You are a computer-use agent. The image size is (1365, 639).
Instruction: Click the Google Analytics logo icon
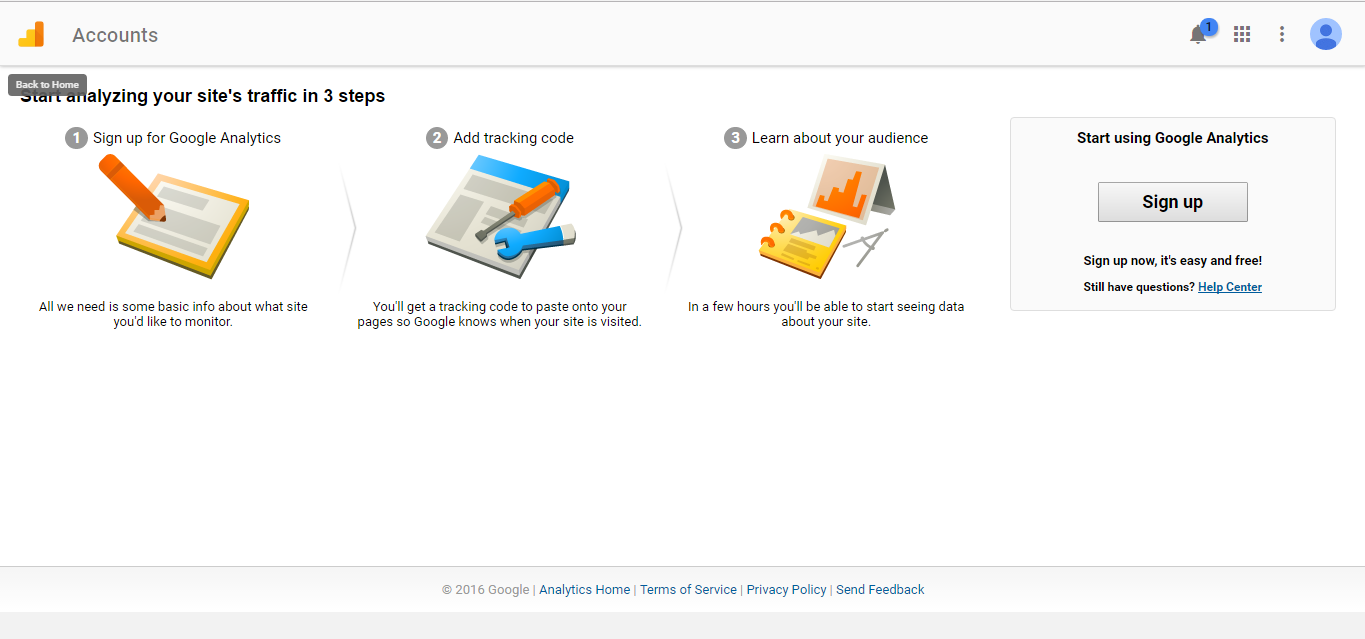click(x=31, y=34)
